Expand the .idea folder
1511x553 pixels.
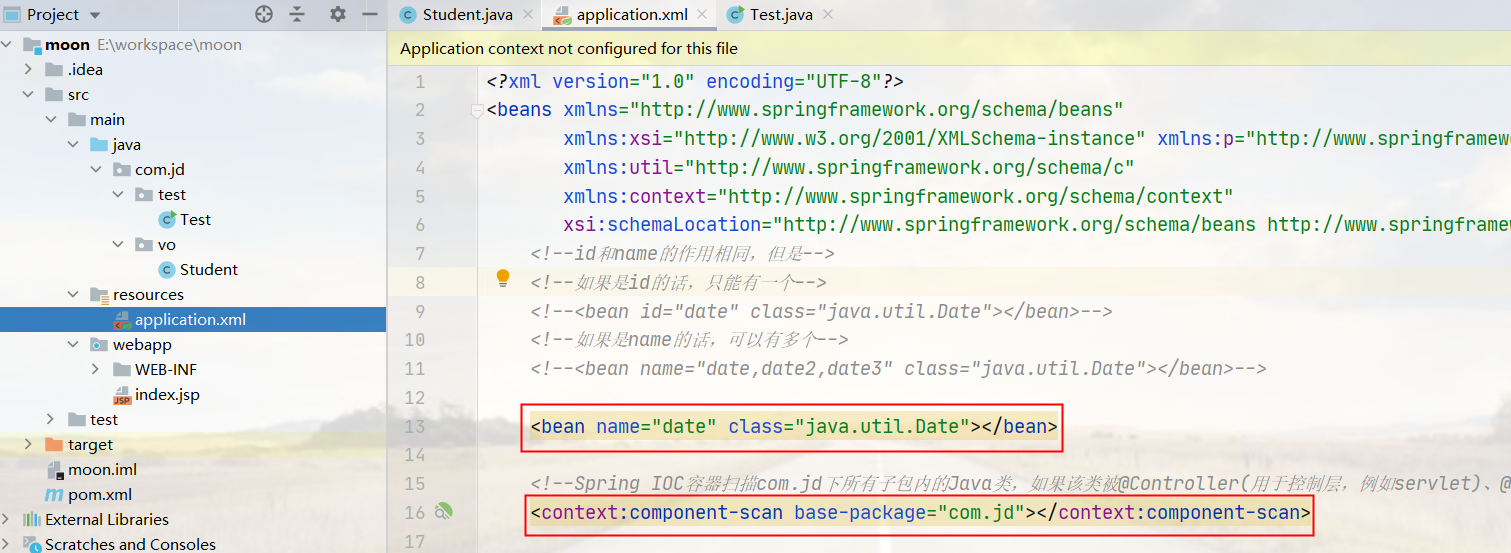29,70
